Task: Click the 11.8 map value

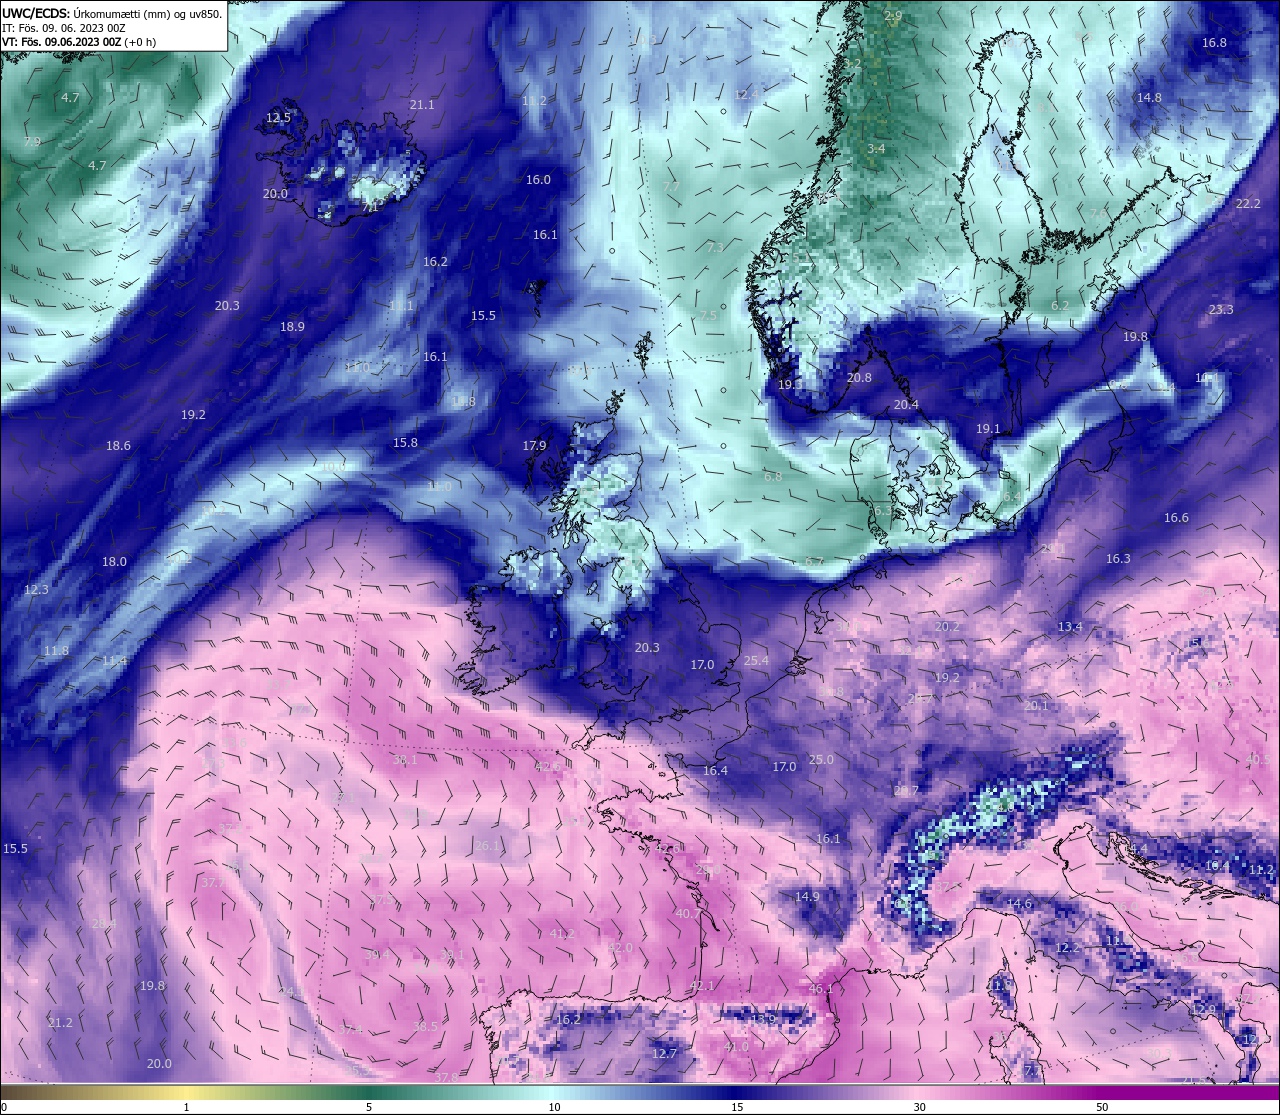Action: pyautogui.click(x=56, y=651)
